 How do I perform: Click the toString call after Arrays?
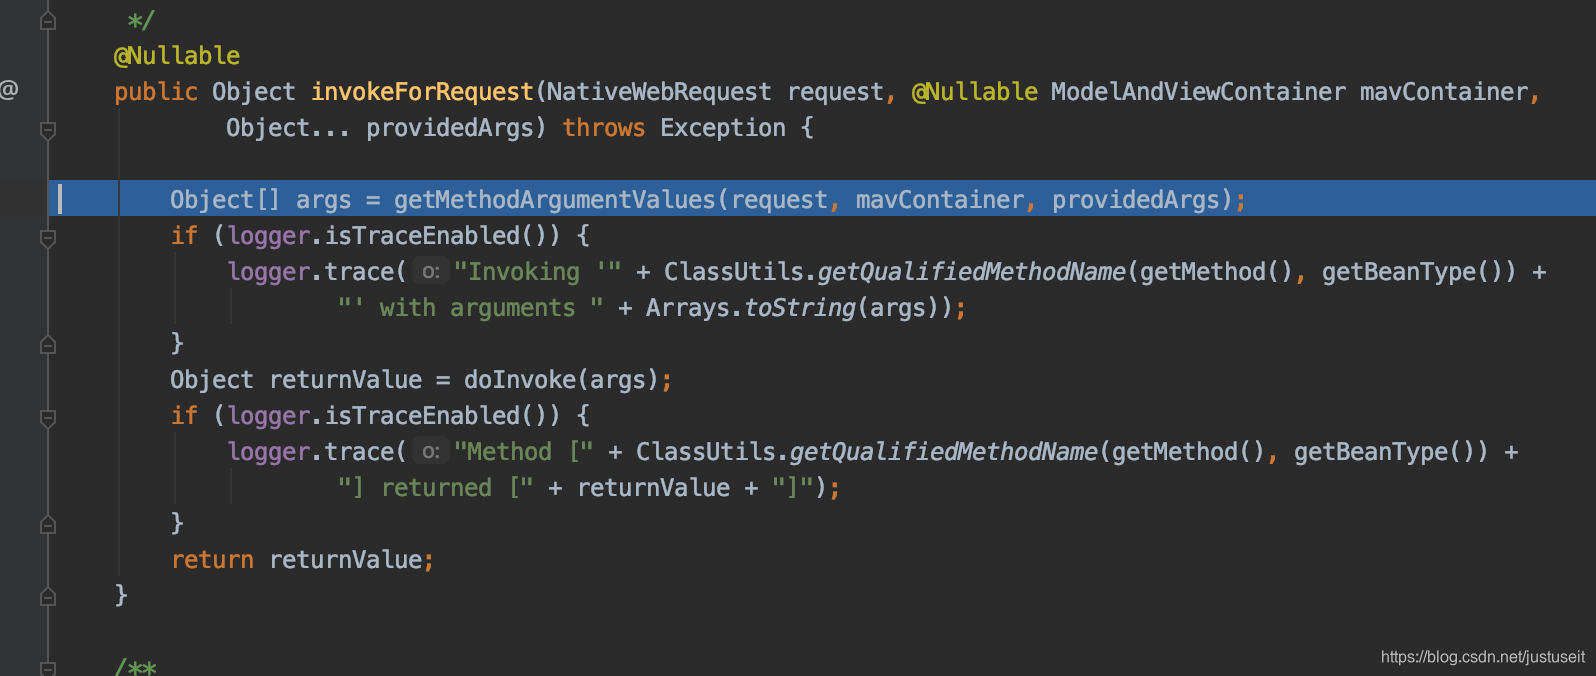[800, 308]
